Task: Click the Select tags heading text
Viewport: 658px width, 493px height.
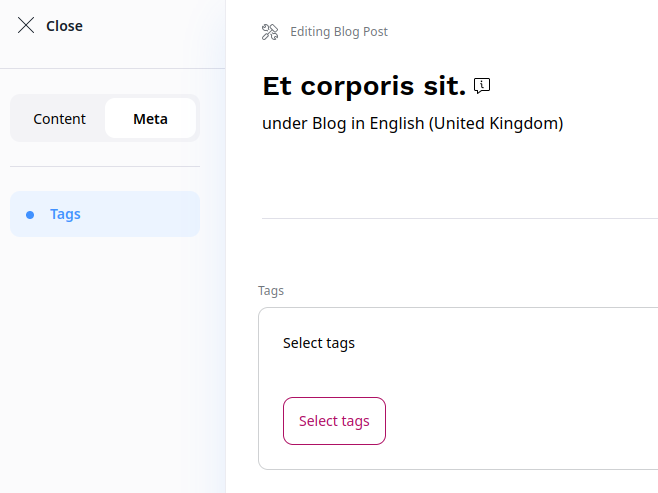Action: point(318,343)
